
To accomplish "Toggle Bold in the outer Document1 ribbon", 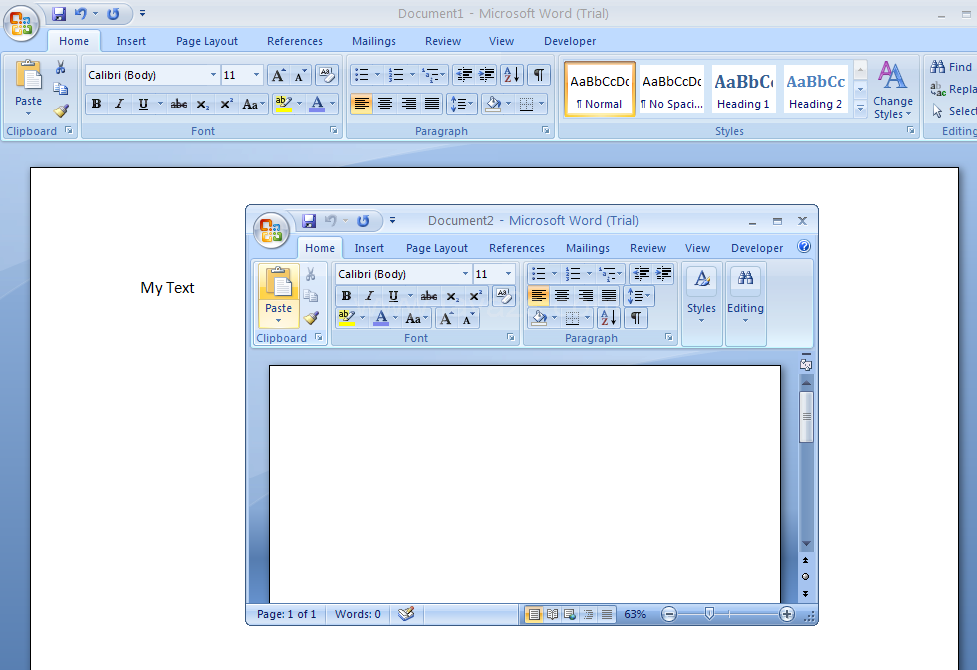I will [97, 103].
